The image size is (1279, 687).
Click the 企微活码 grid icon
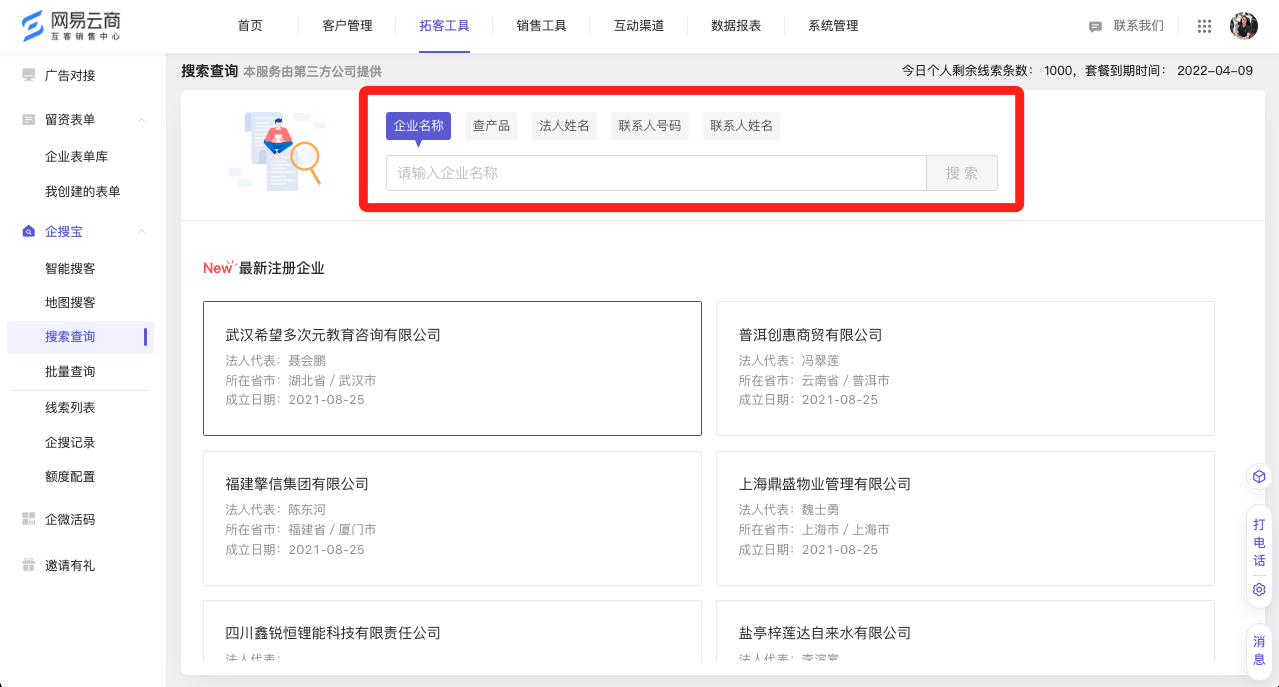point(28,520)
